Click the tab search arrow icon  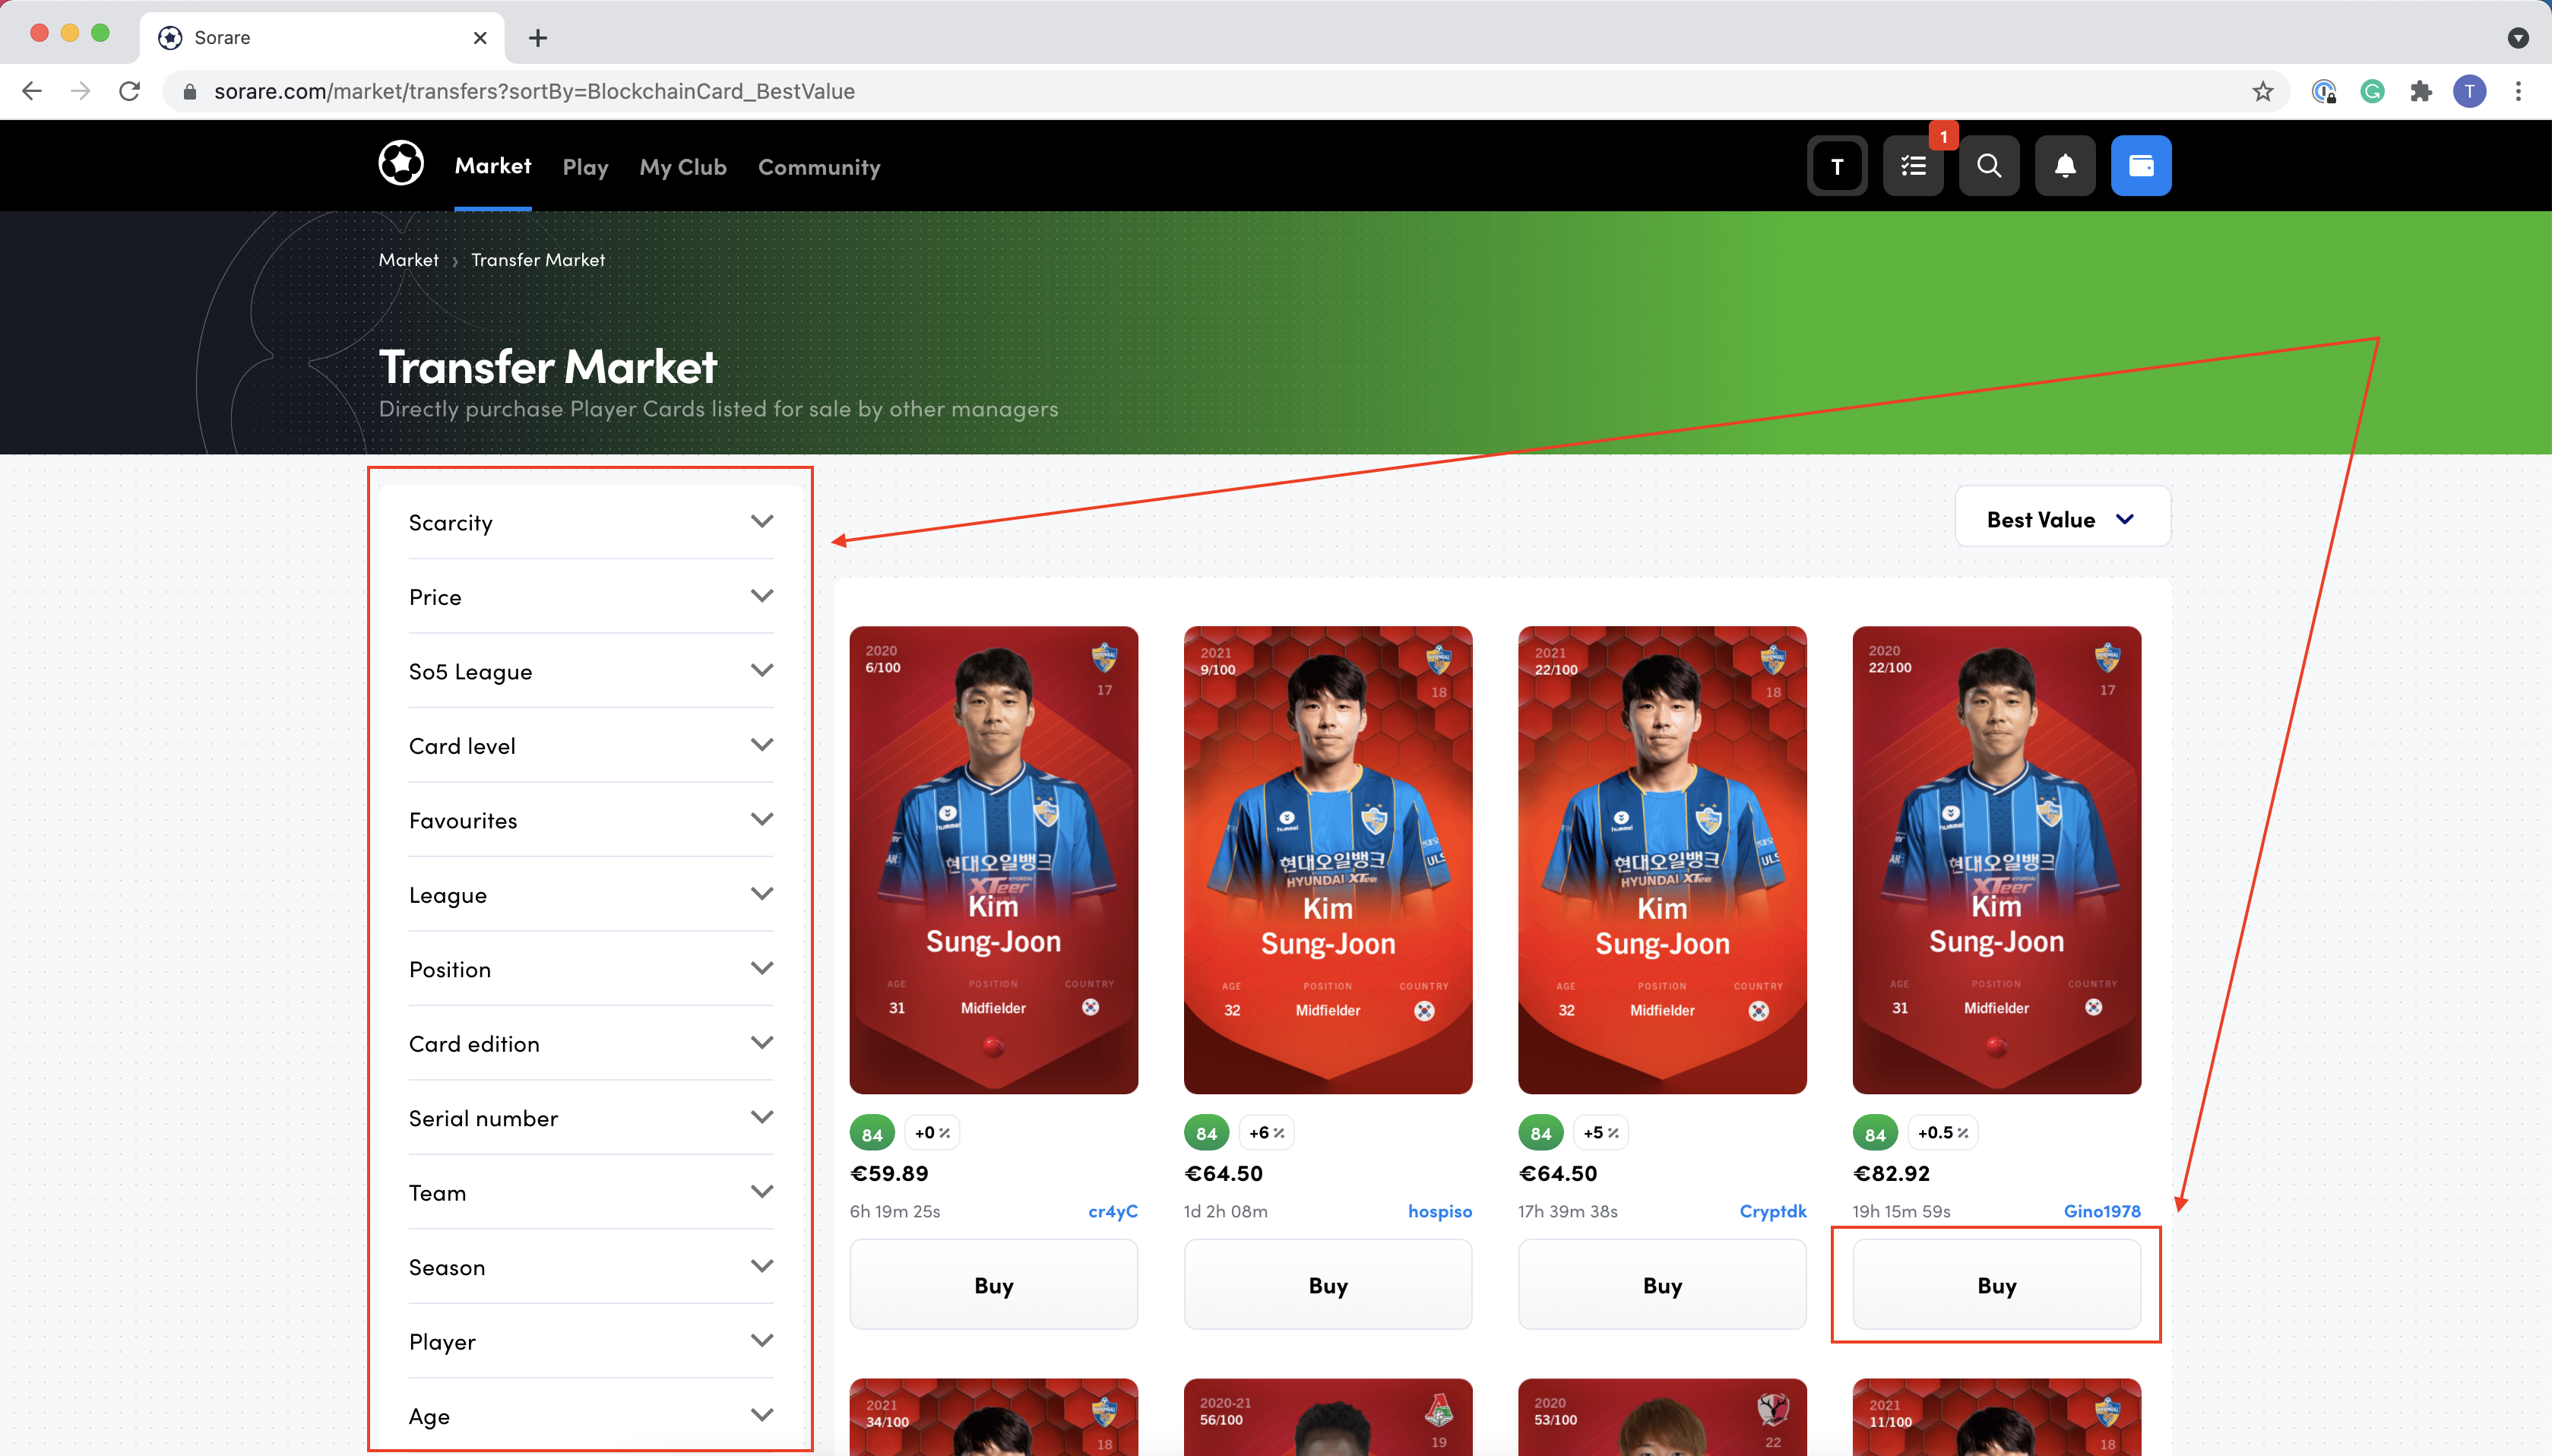[x=2518, y=38]
